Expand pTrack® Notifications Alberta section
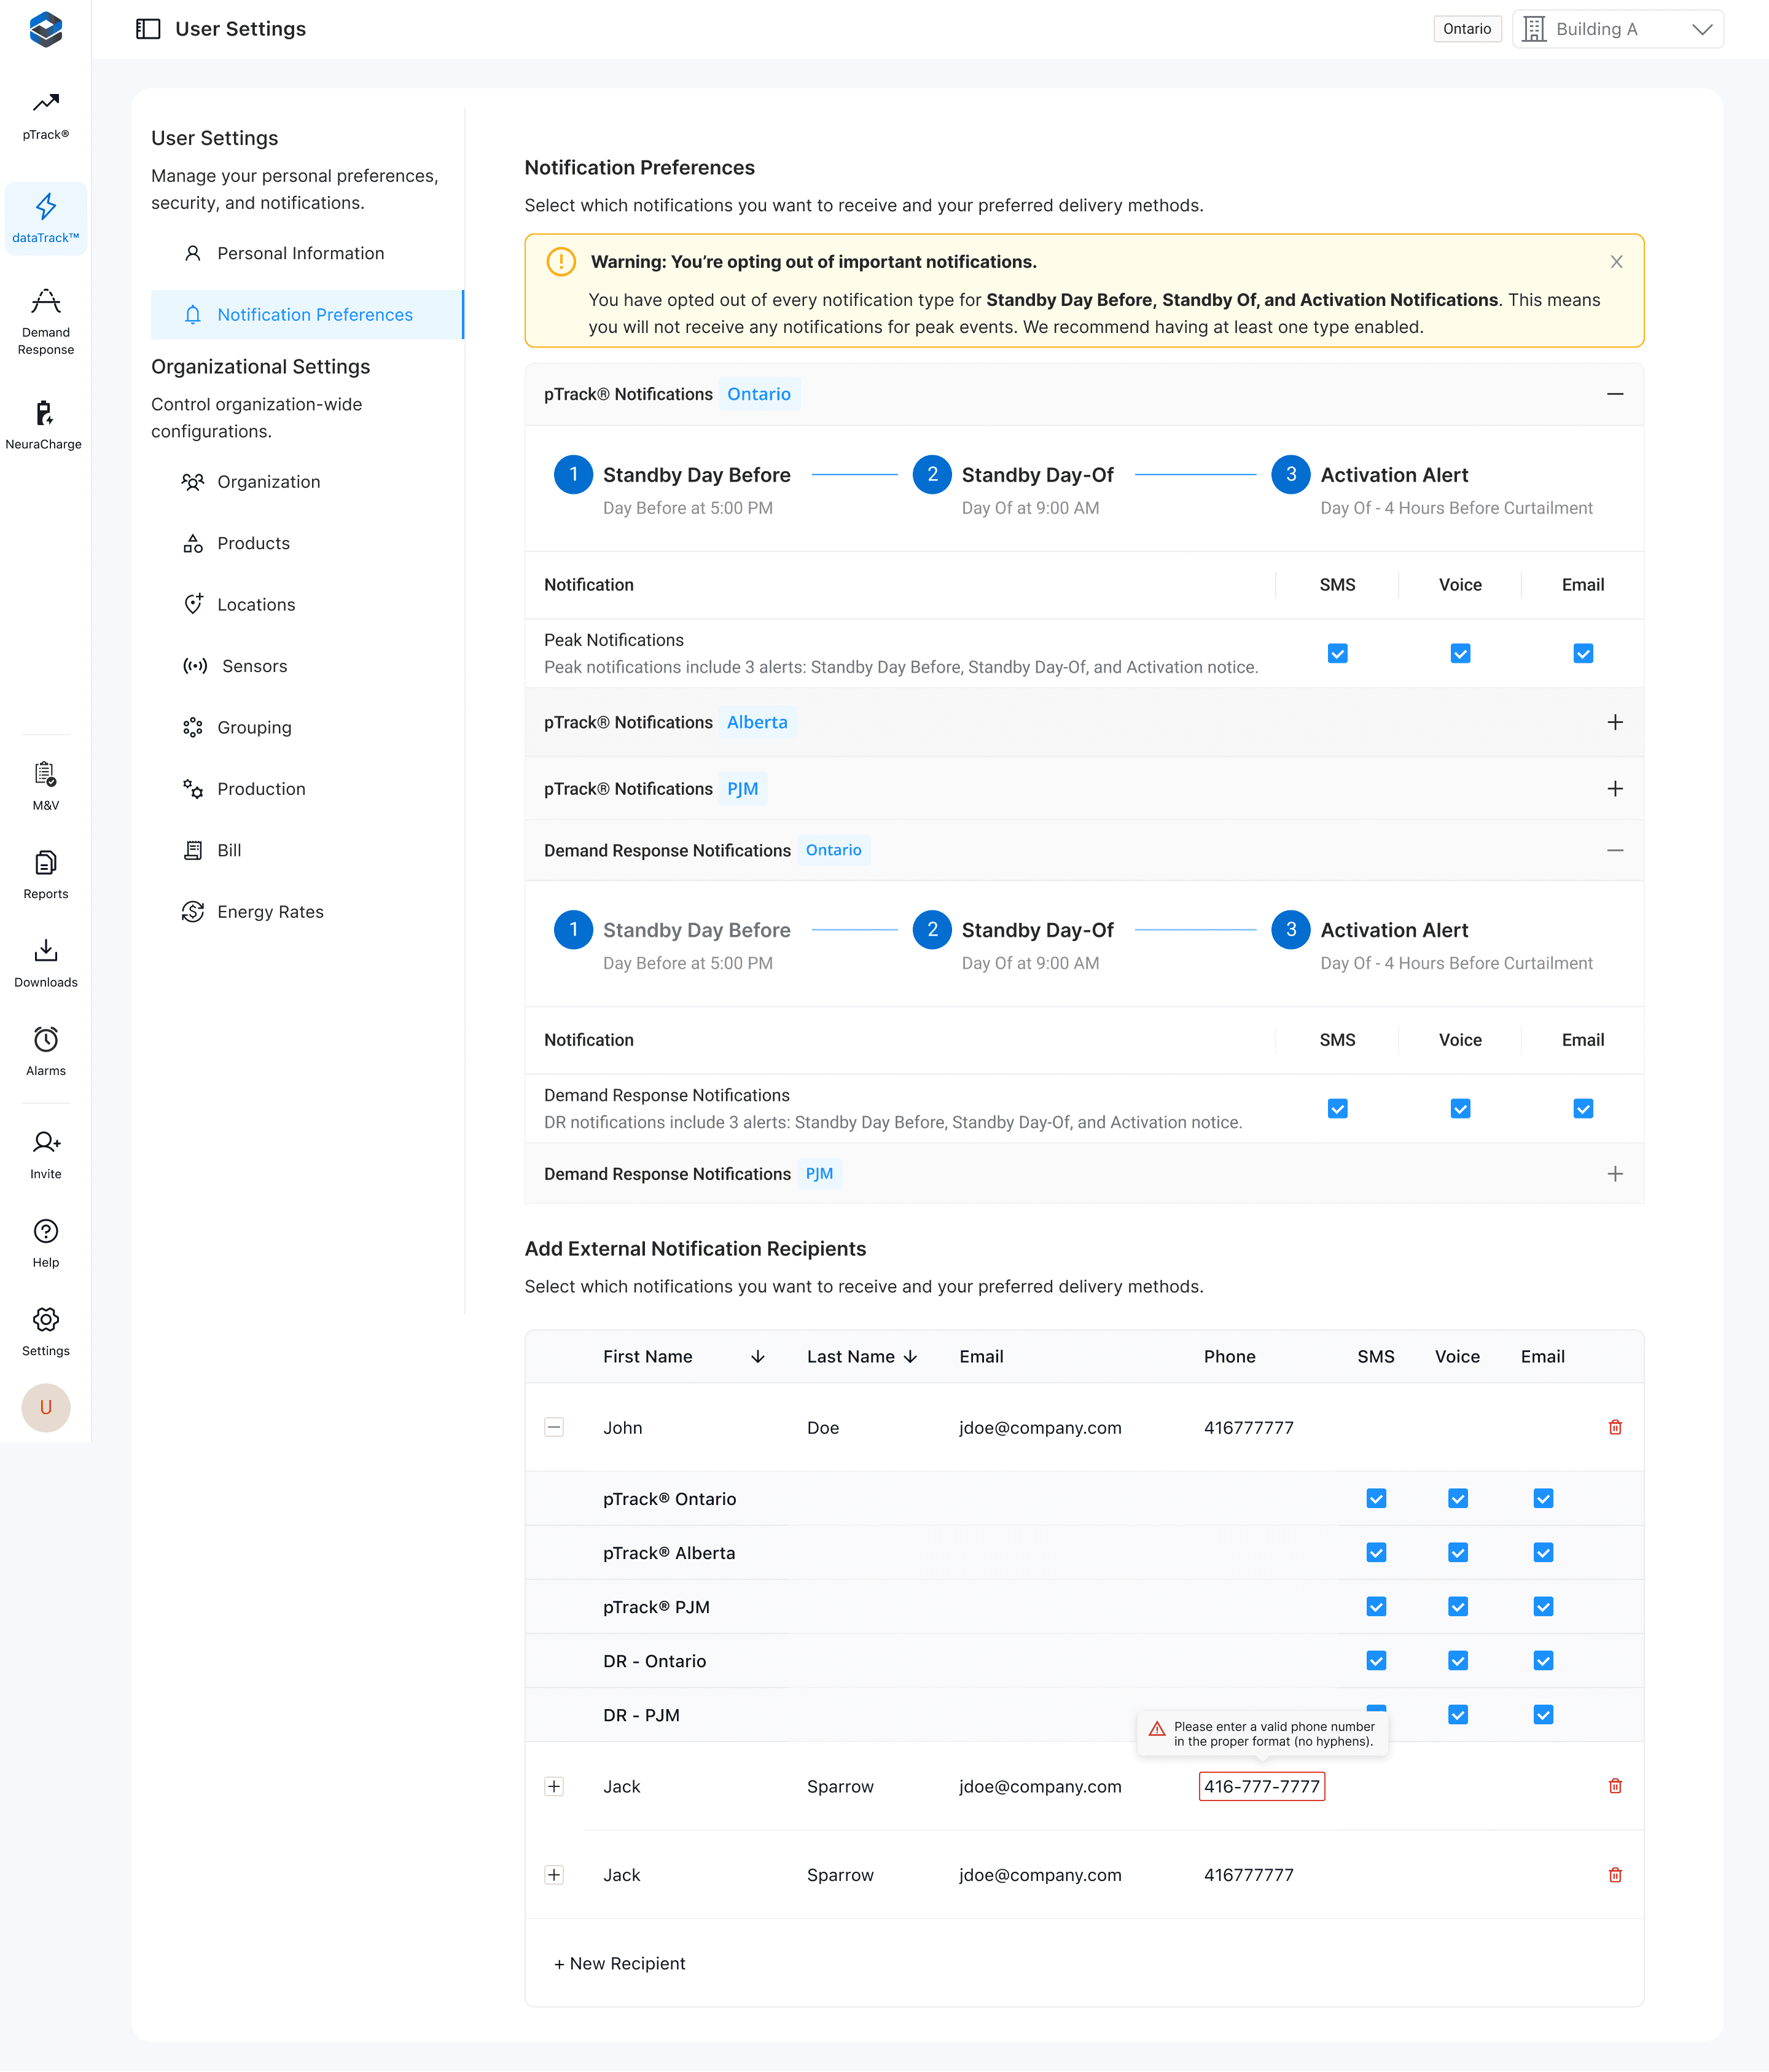The height and width of the screenshot is (2072, 1769). [1614, 722]
